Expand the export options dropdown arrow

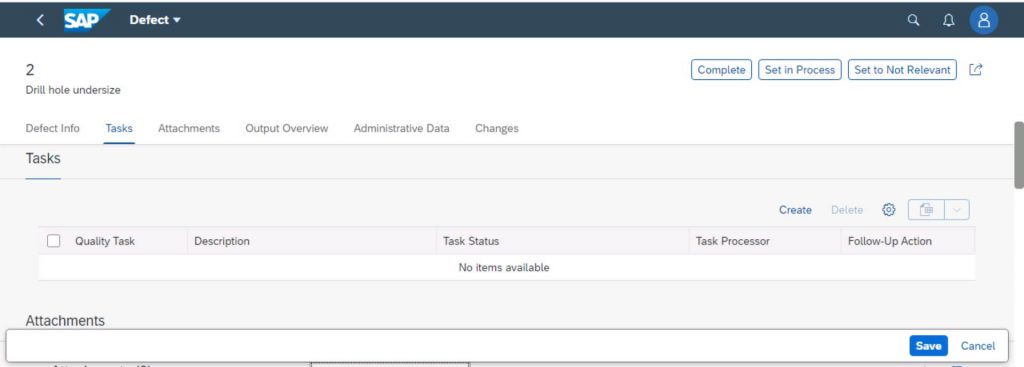[x=957, y=210]
